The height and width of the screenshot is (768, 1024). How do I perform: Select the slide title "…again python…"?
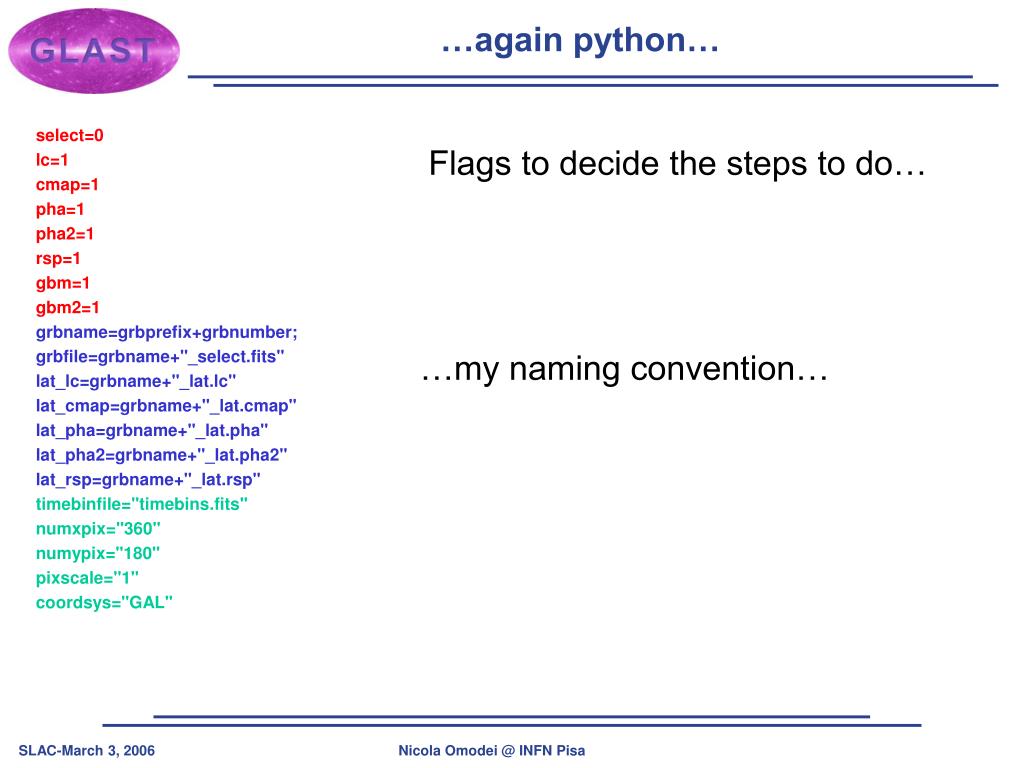click(x=580, y=40)
